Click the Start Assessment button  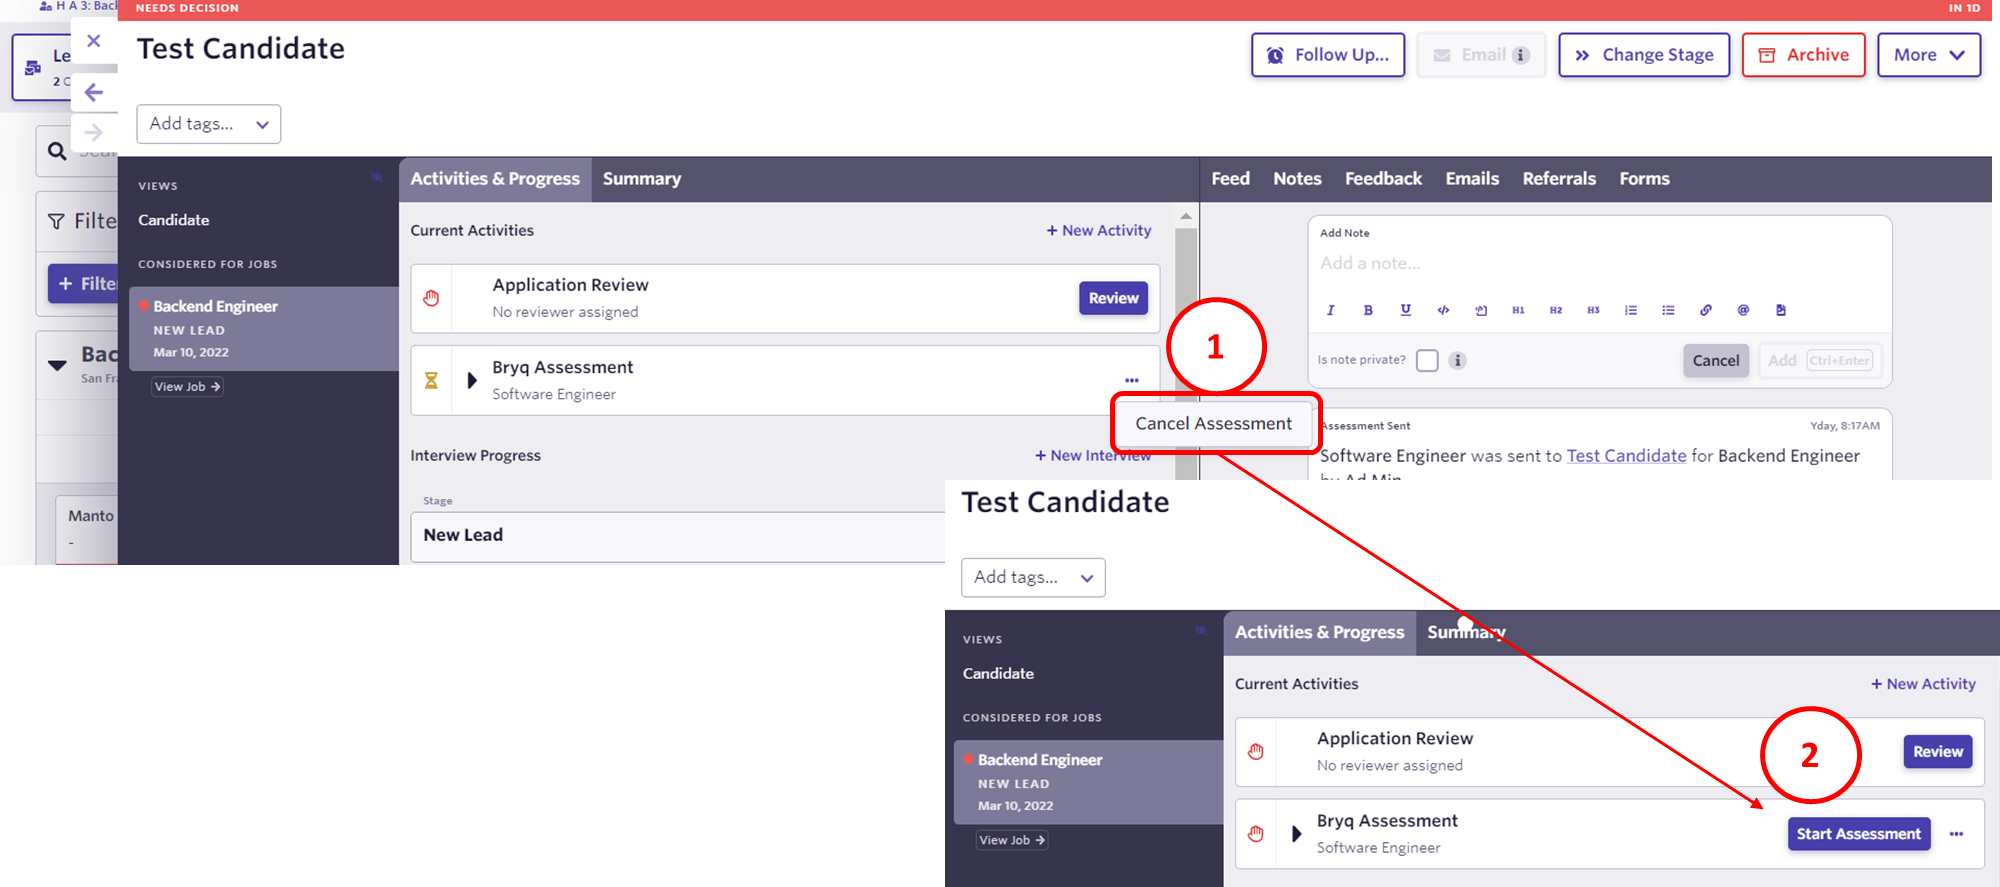click(x=1858, y=834)
